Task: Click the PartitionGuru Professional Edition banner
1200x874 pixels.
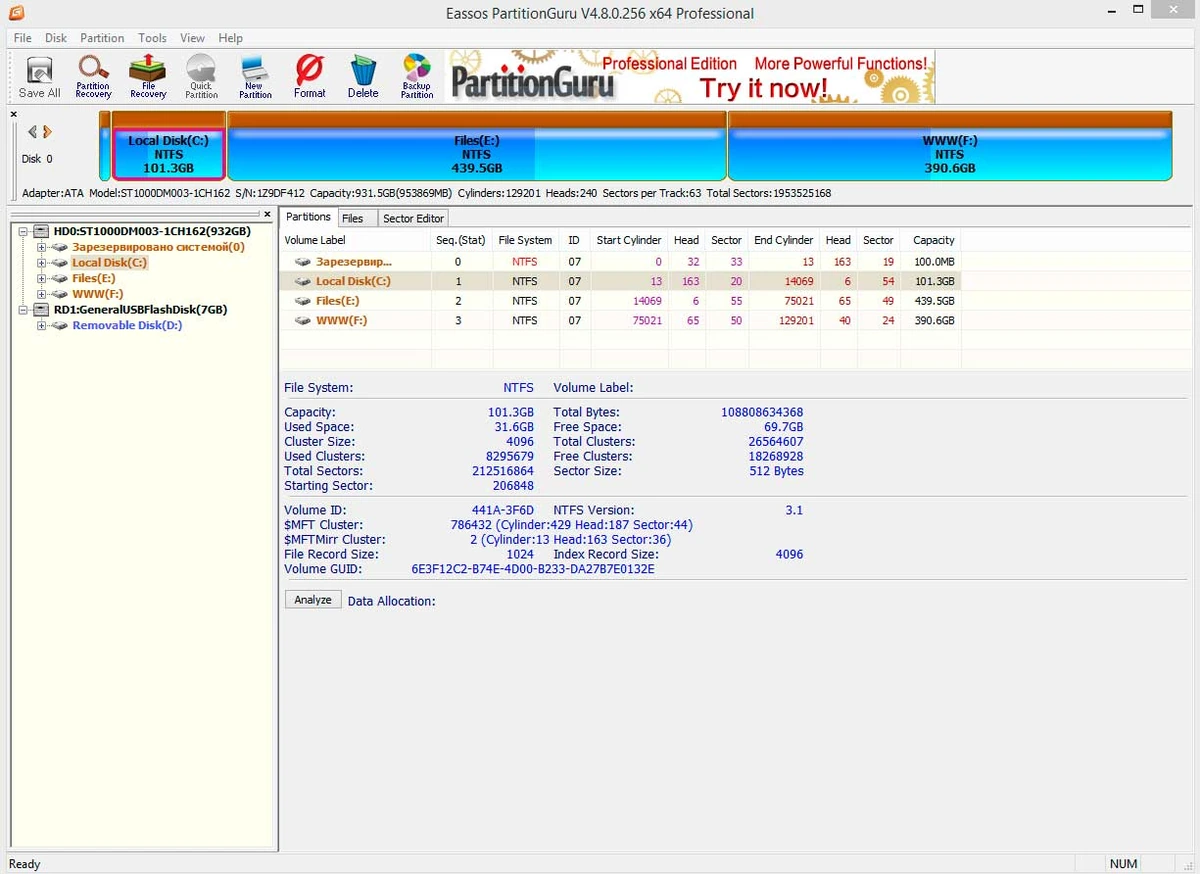Action: click(690, 77)
